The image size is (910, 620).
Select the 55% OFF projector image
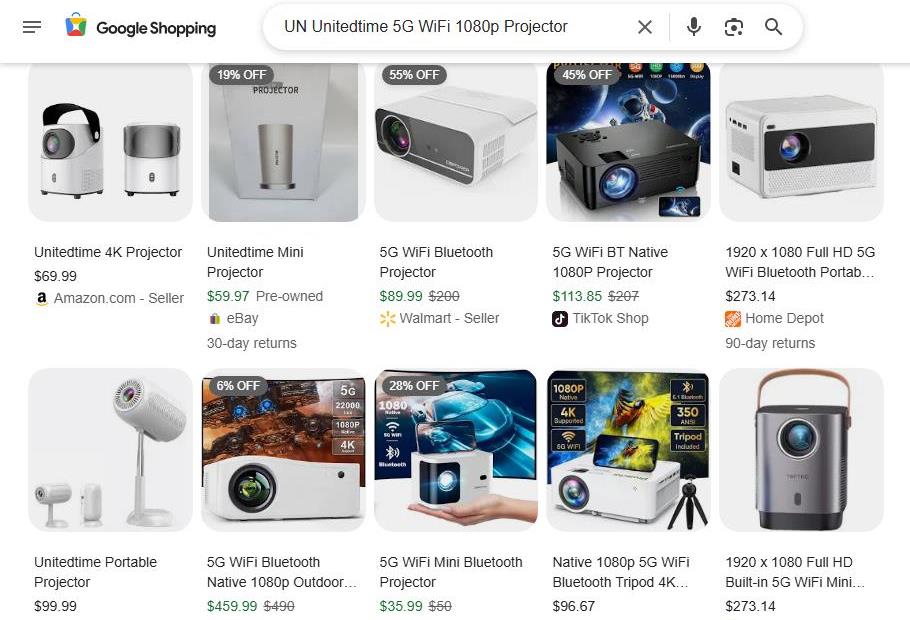[456, 142]
